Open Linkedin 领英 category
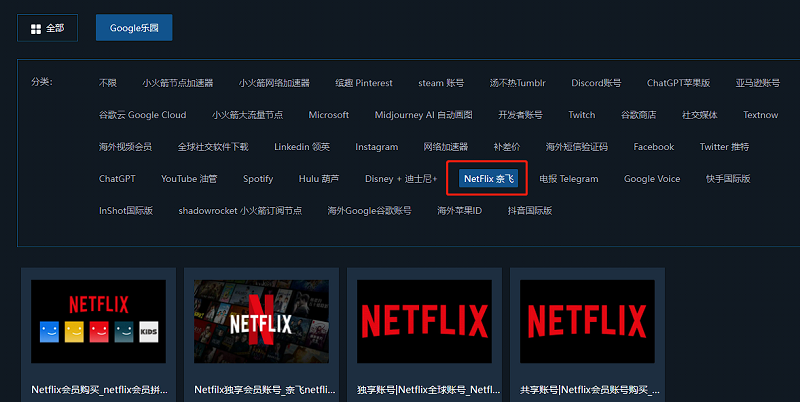The height and width of the screenshot is (402, 800). 302,147
